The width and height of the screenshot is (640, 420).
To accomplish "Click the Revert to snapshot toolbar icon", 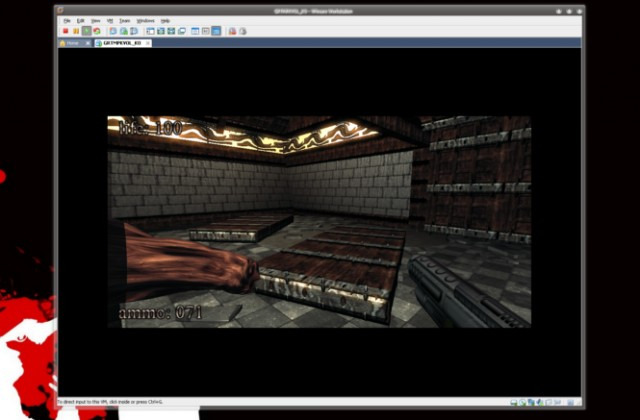I will [x=124, y=31].
